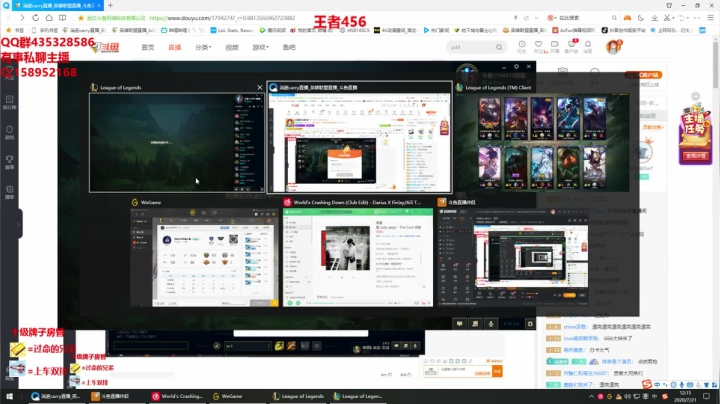Open Douyu 鱼吧 nav tab
This screenshot has width=720, height=404.
pyautogui.click(x=289, y=47)
